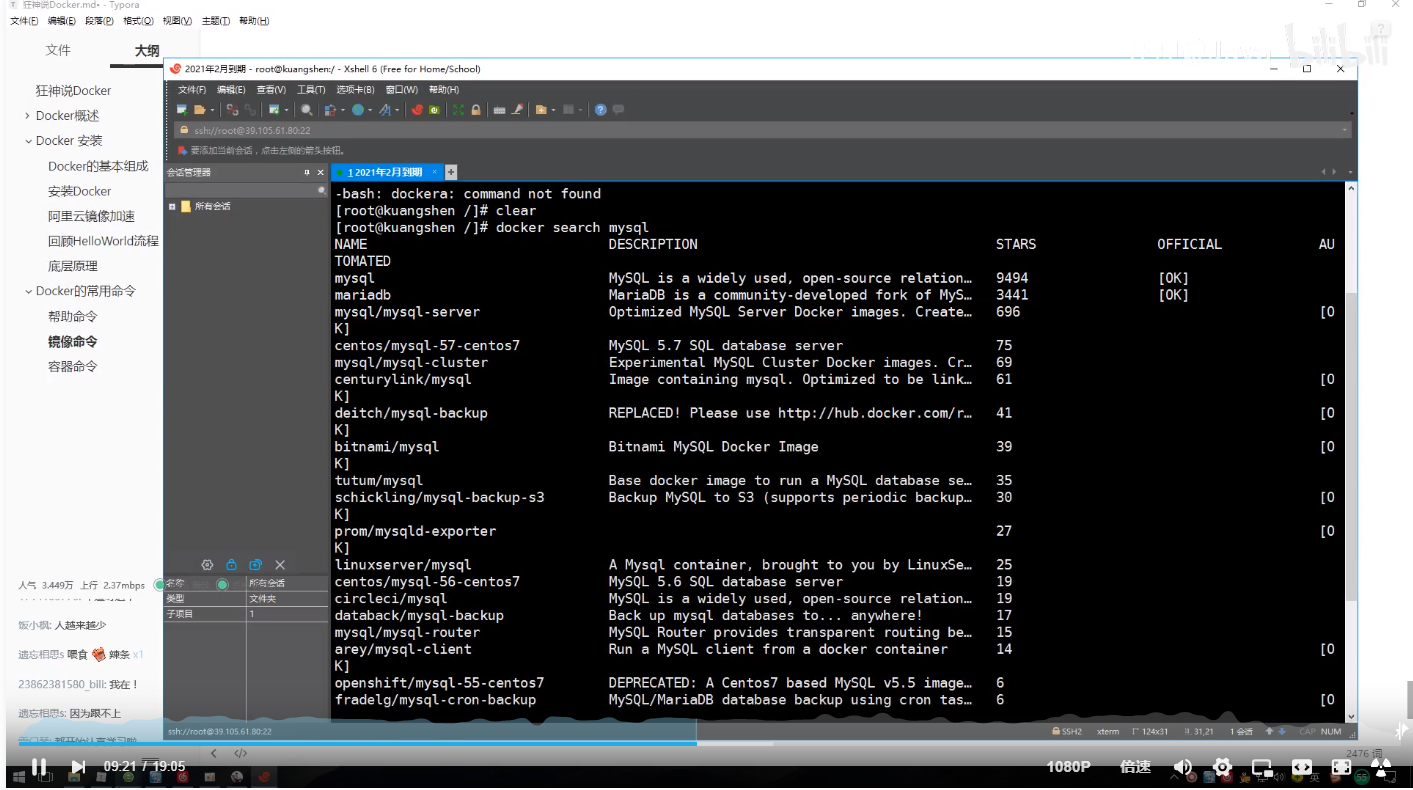The image size is (1413, 790).
Task: Click the open folder icon in Xshell toolbar
Action: tap(199, 110)
